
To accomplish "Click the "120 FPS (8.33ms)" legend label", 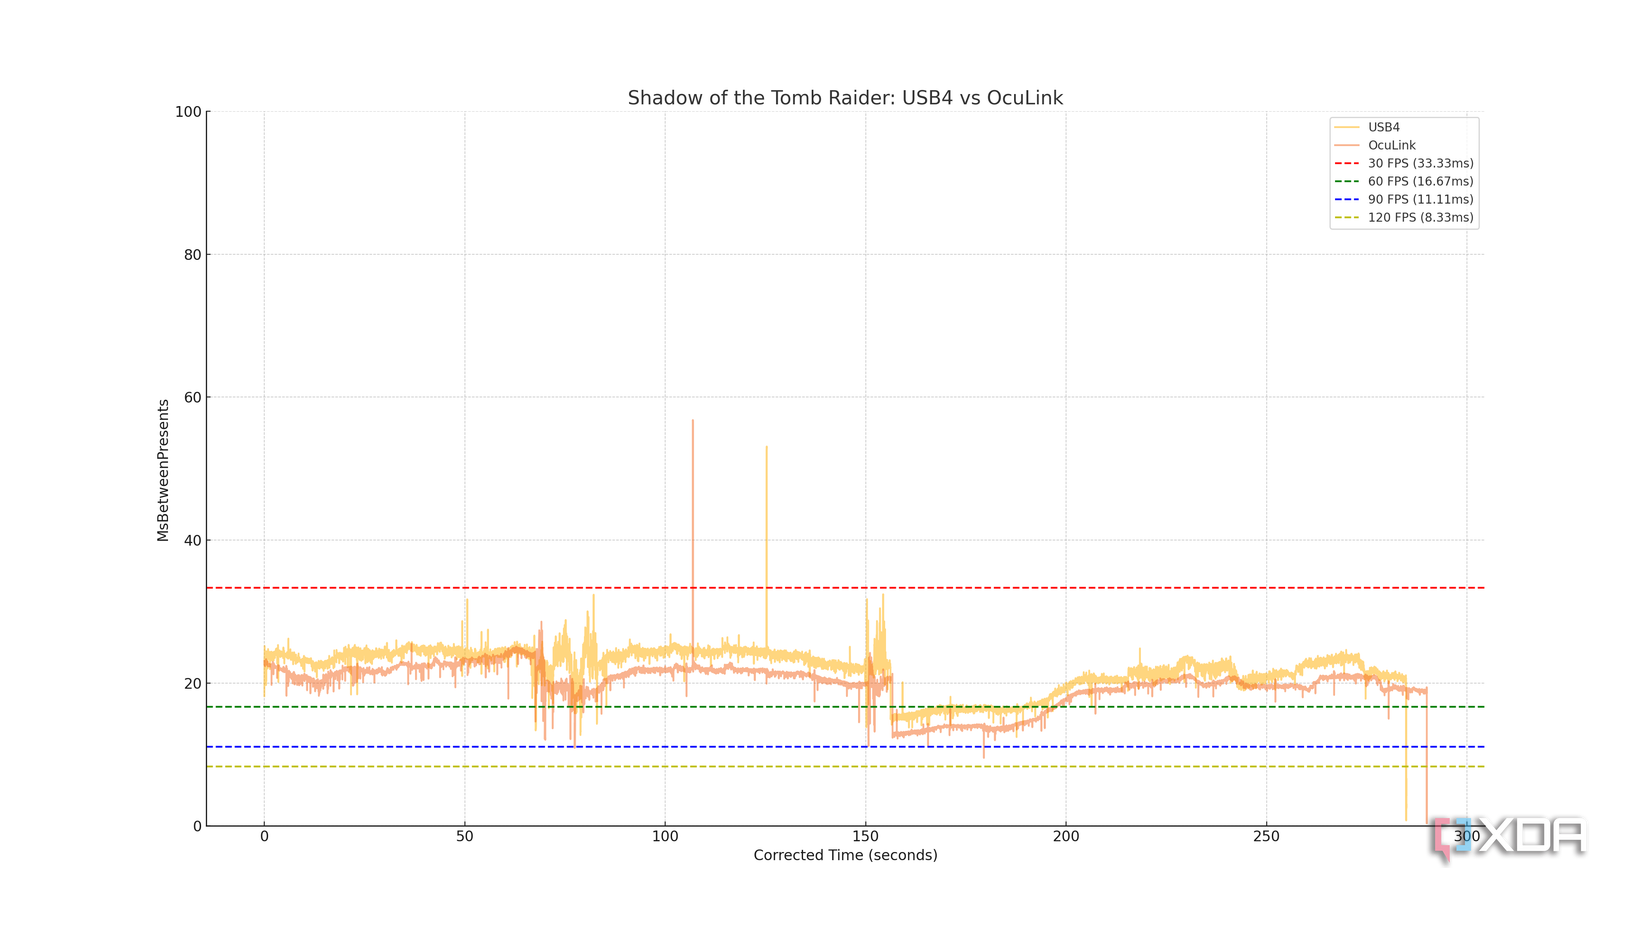I will click(1420, 217).
